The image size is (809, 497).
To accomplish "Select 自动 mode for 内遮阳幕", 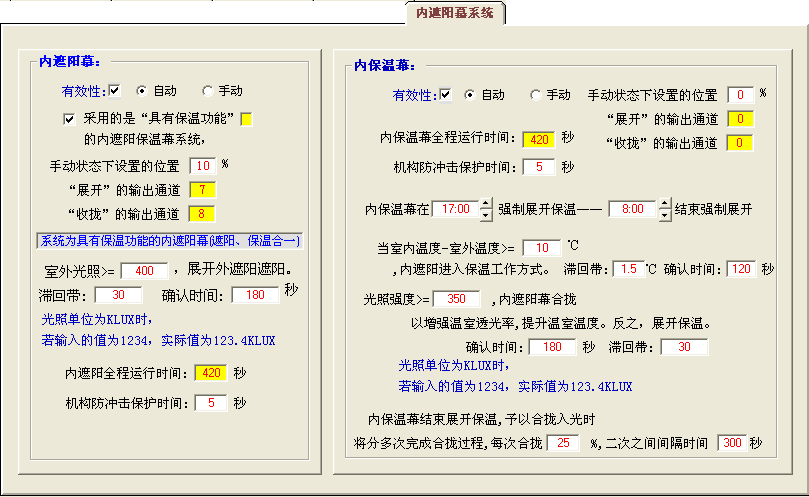I will [142, 90].
